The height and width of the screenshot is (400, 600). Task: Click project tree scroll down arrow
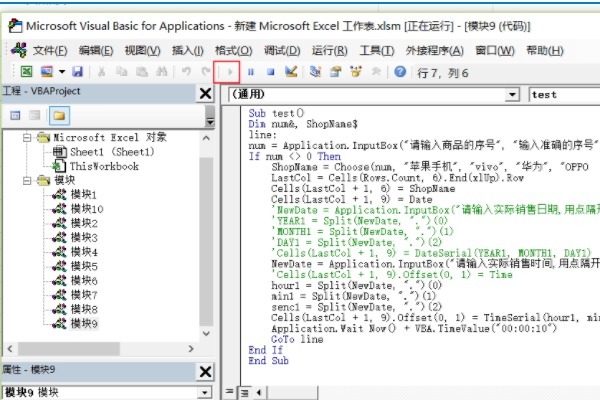[206, 333]
